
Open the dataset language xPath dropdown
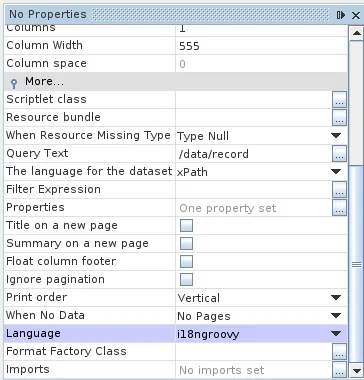[336, 172]
